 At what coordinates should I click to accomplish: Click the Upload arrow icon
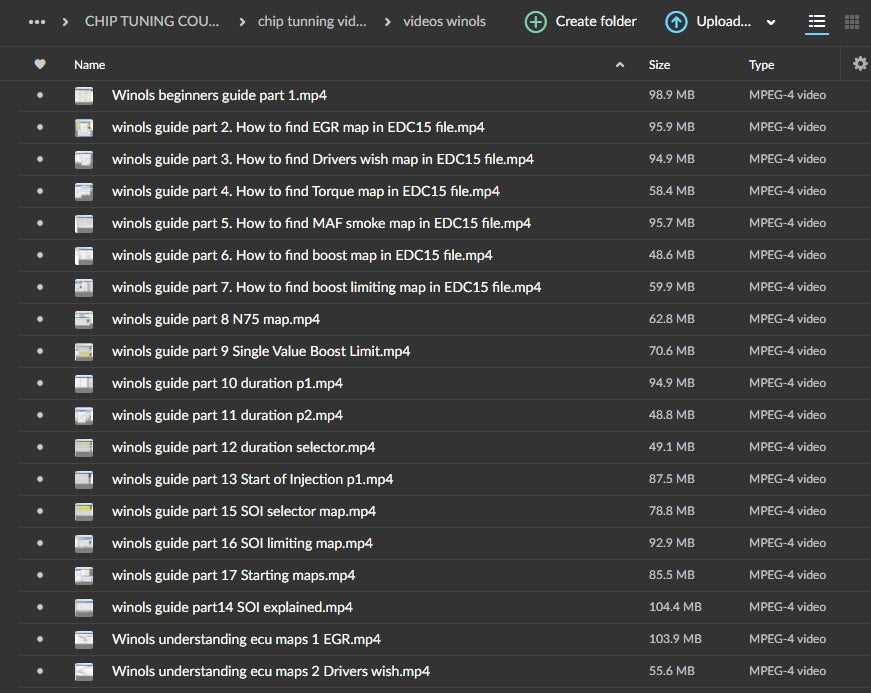pyautogui.click(x=676, y=21)
